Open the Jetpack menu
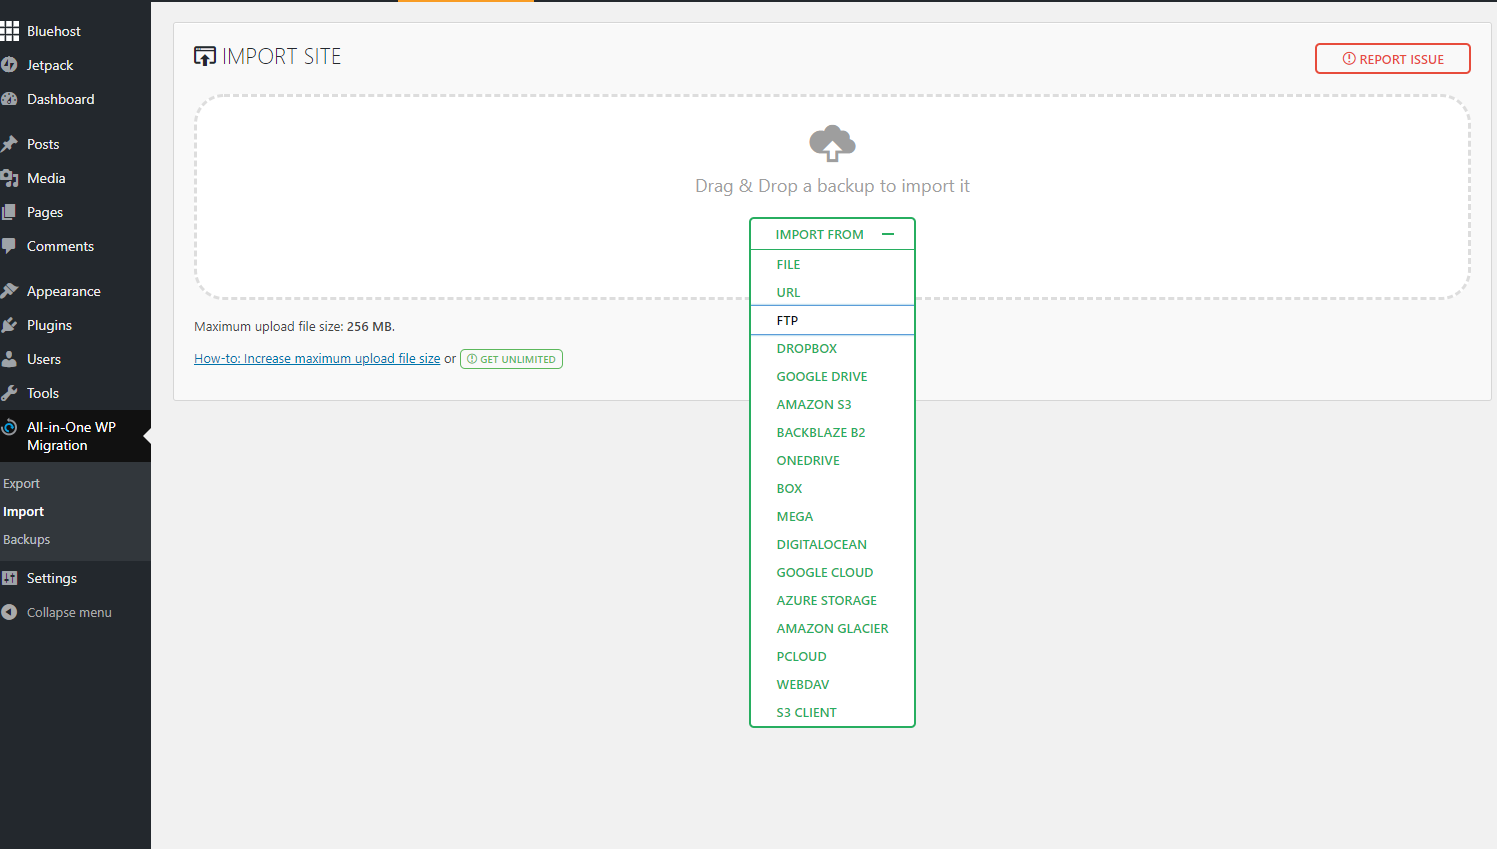The height and width of the screenshot is (849, 1497). coord(75,65)
